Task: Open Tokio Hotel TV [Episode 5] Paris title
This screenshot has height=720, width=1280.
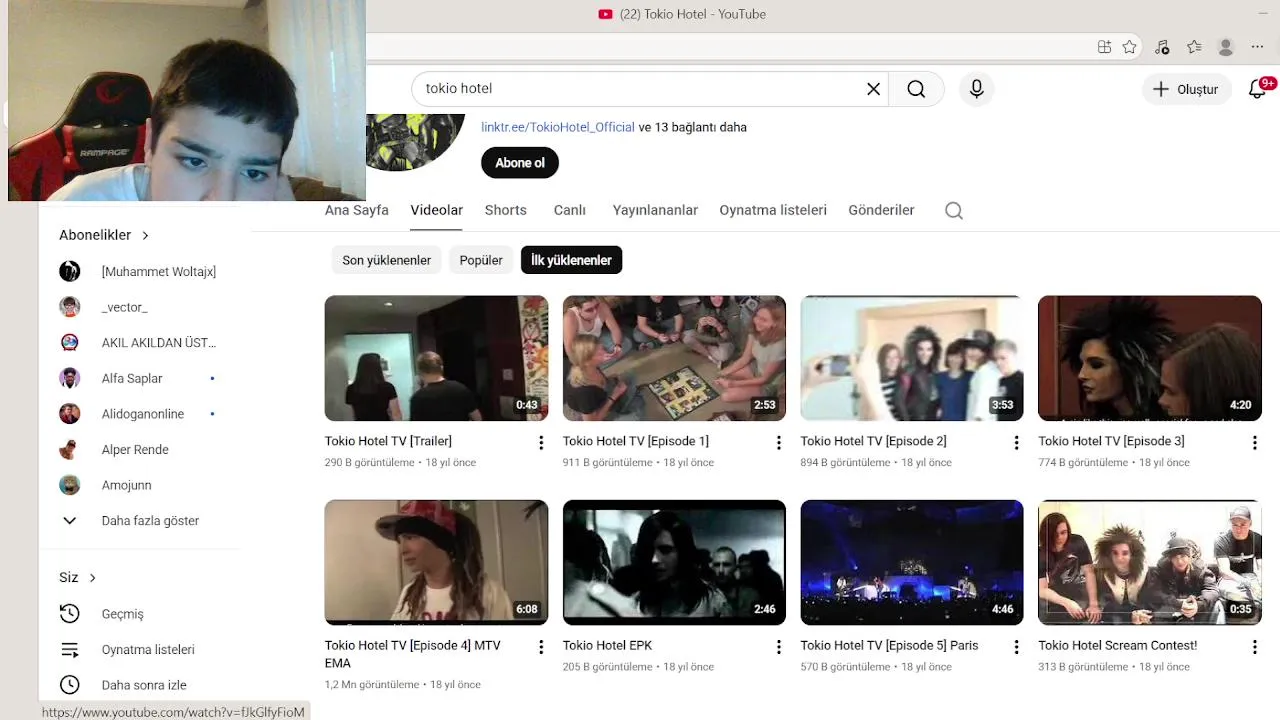Action: (x=889, y=646)
